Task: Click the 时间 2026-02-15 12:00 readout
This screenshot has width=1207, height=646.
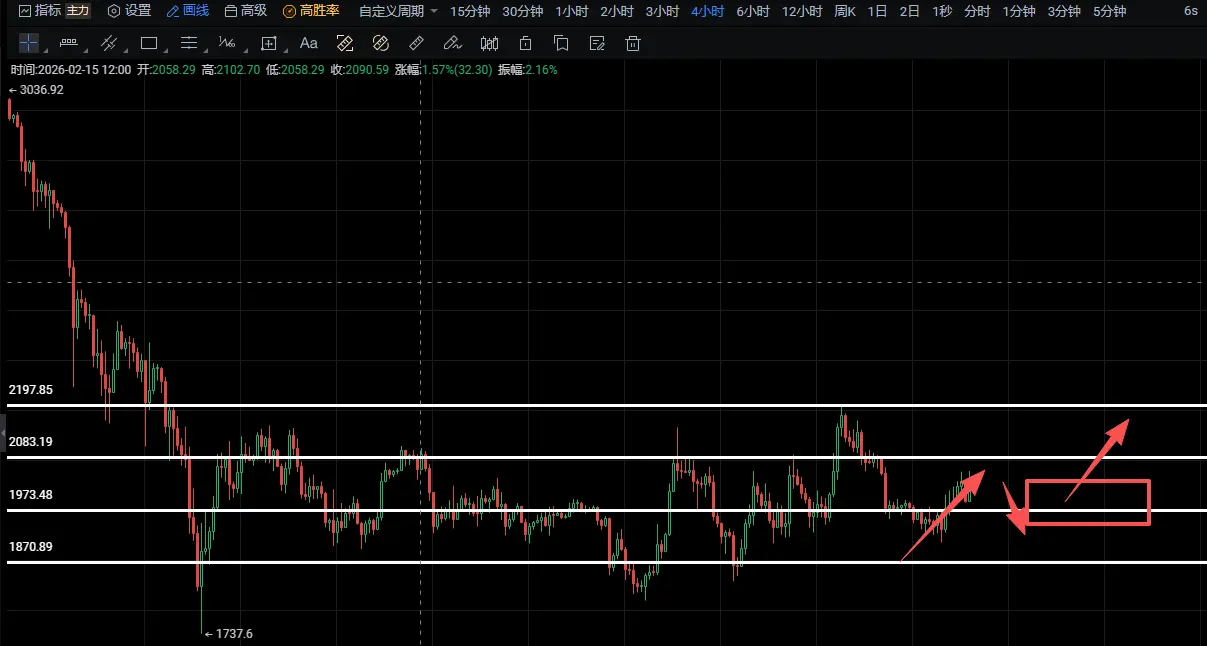Action: (x=71, y=70)
